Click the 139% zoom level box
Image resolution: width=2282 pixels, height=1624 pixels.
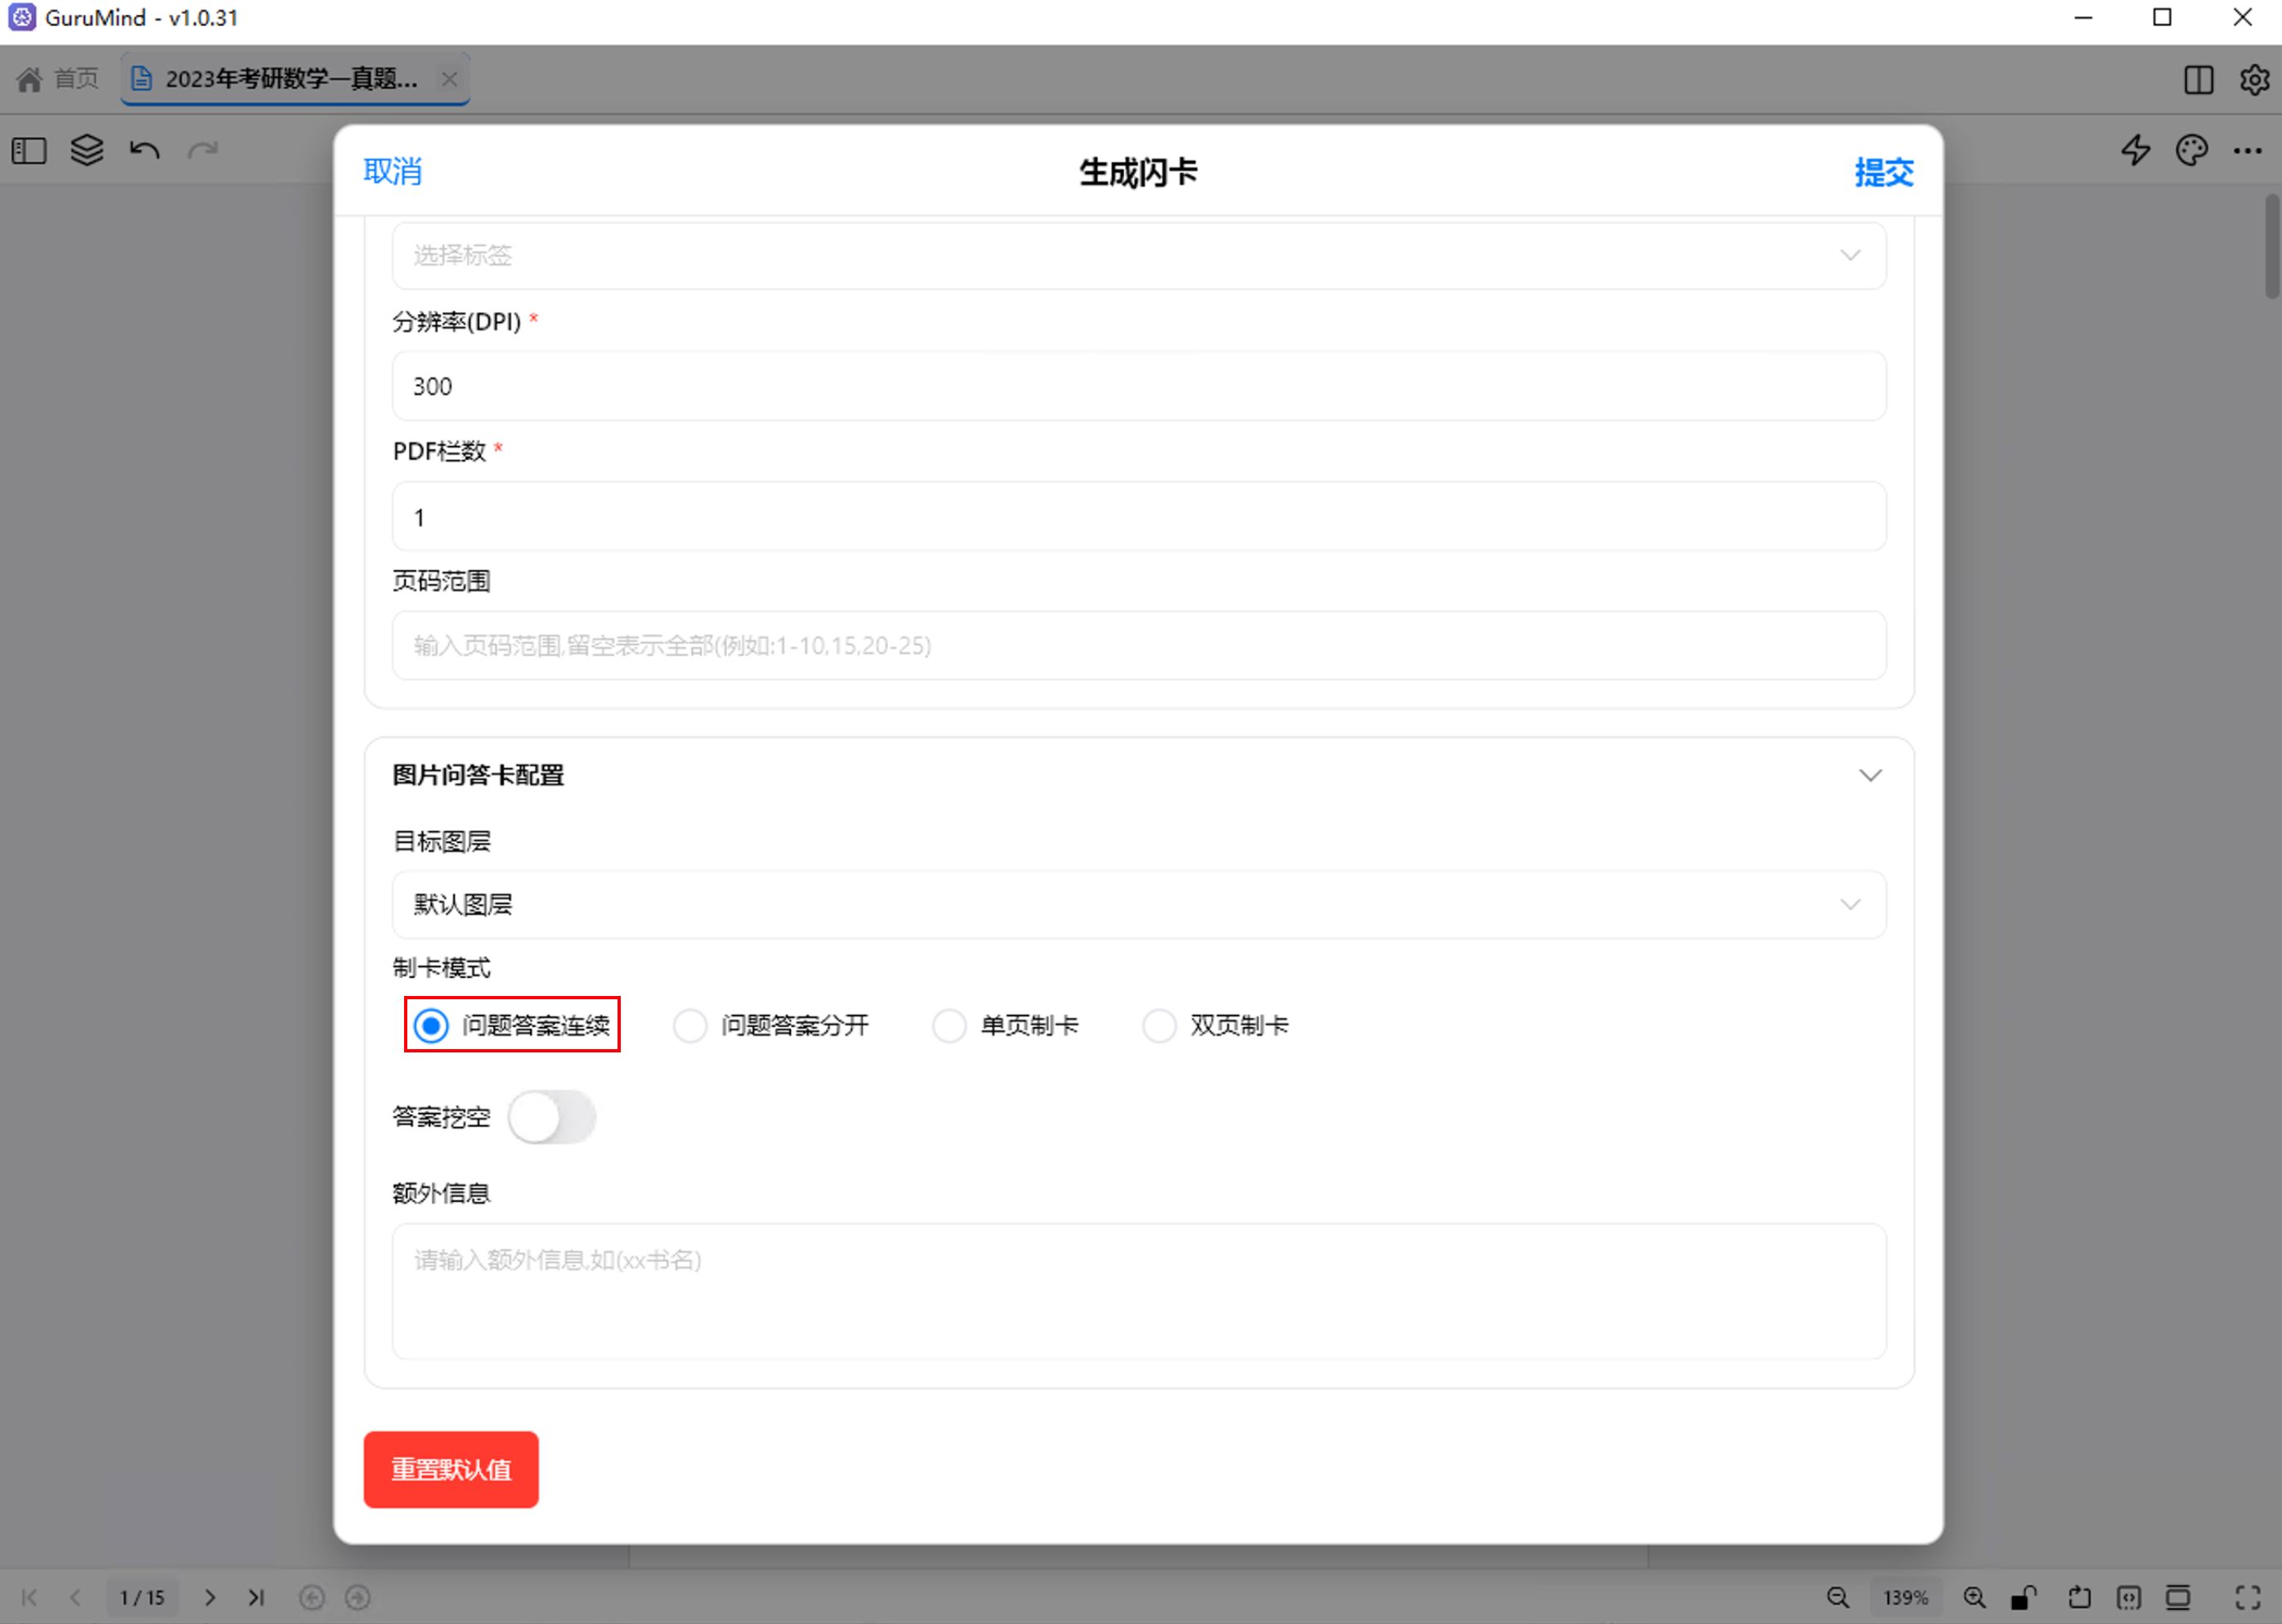click(x=1905, y=1598)
